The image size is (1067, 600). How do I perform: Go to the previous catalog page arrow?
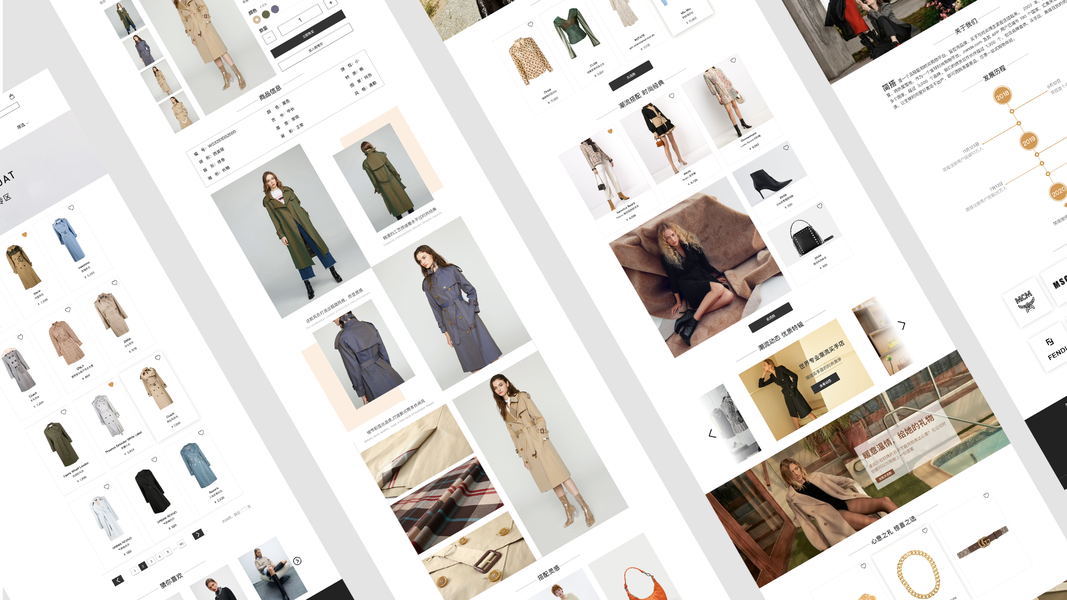(118, 580)
